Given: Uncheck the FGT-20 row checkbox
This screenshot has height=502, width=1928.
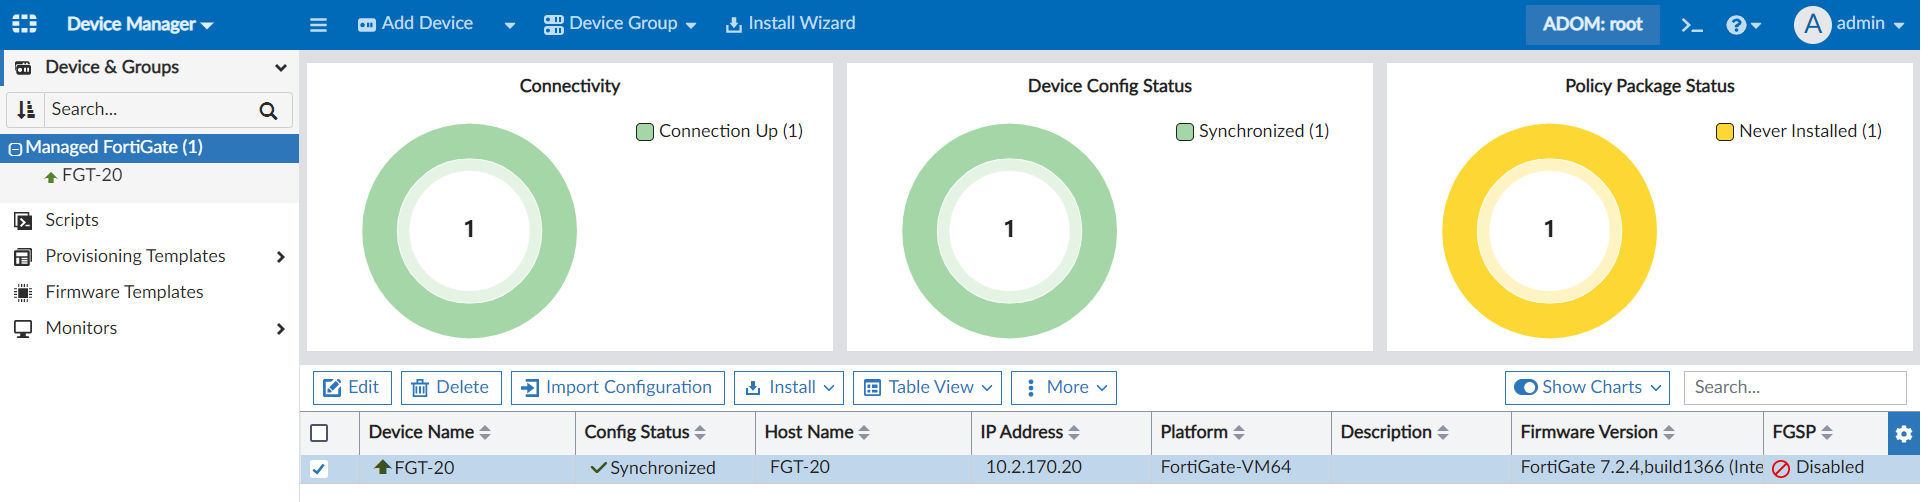Looking at the screenshot, I should click(319, 468).
